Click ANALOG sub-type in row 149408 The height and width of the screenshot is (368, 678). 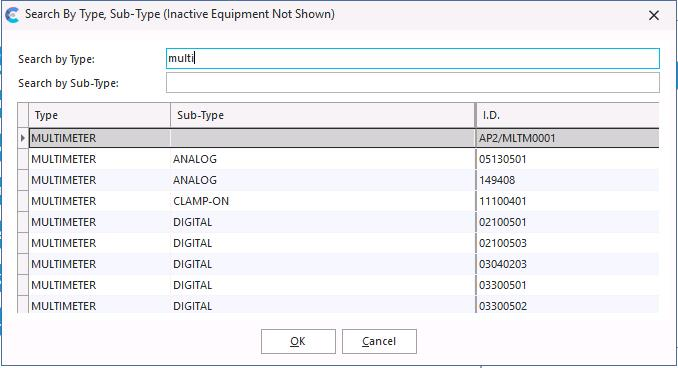point(323,180)
